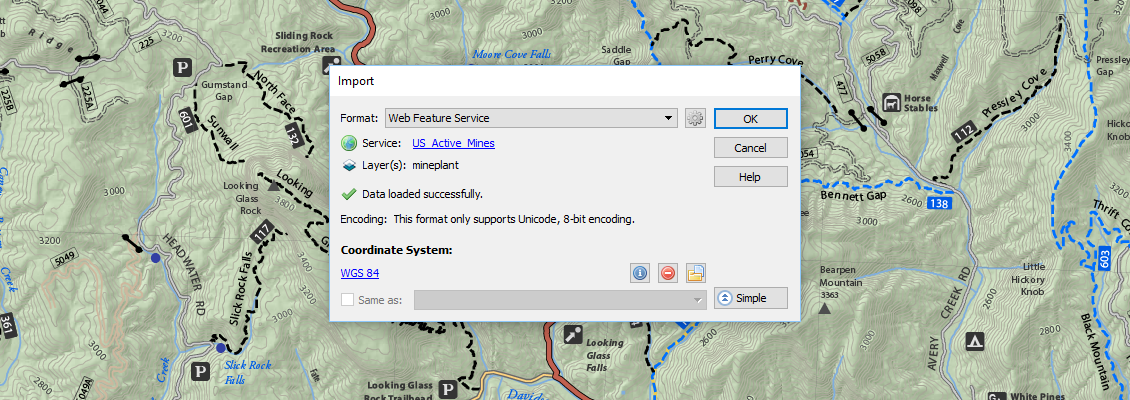The image size is (1130, 400).
Task: Open the US_Active_Mines service link
Action: [x=453, y=144]
